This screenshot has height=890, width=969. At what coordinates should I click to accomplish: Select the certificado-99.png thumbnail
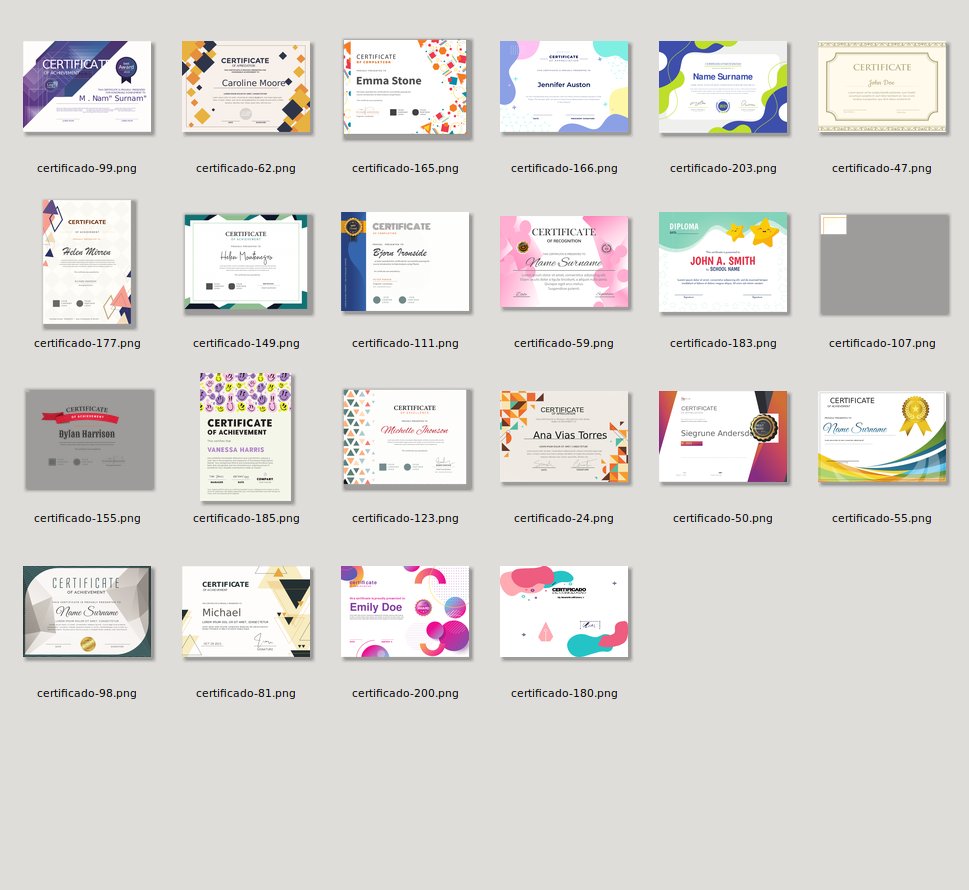tap(87, 87)
